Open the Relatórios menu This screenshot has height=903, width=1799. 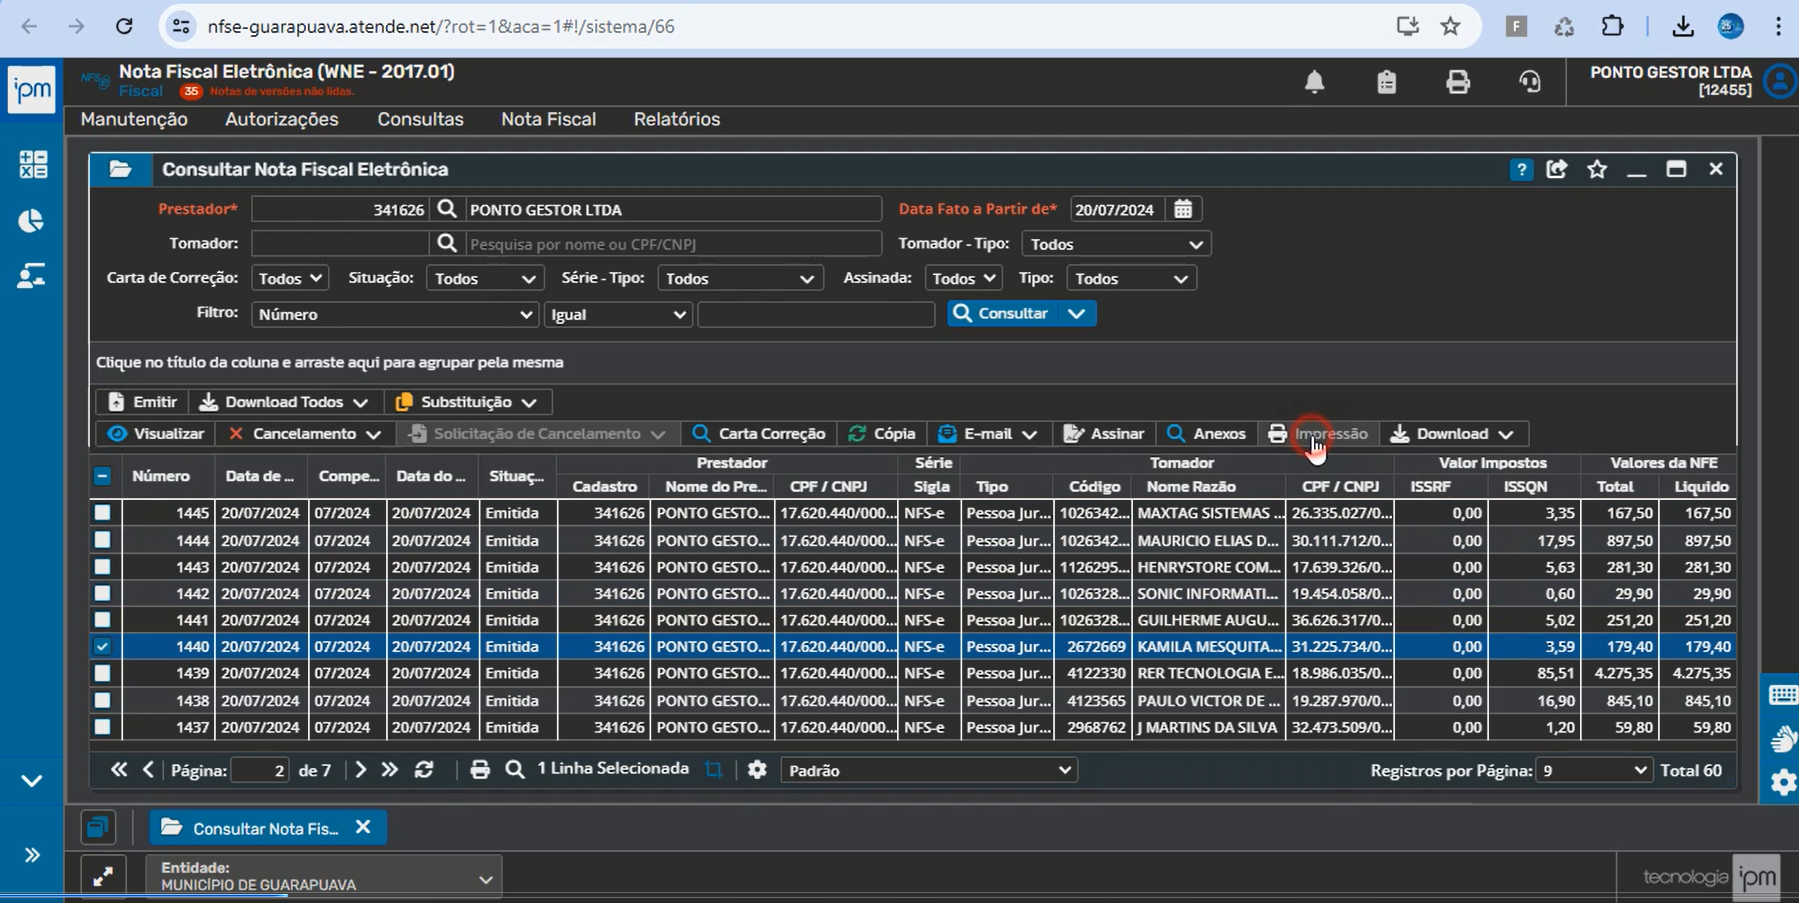[677, 119]
